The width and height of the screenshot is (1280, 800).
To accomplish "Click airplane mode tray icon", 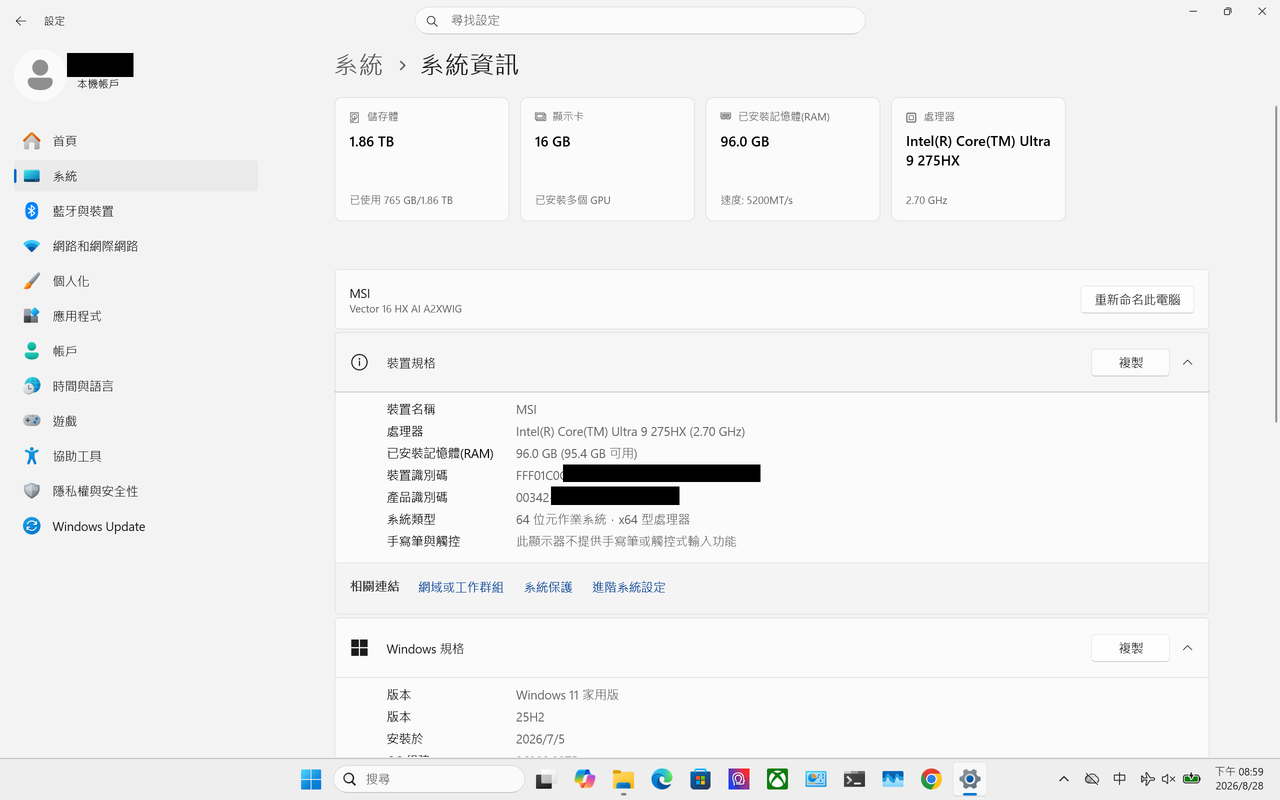I will tap(1147, 779).
